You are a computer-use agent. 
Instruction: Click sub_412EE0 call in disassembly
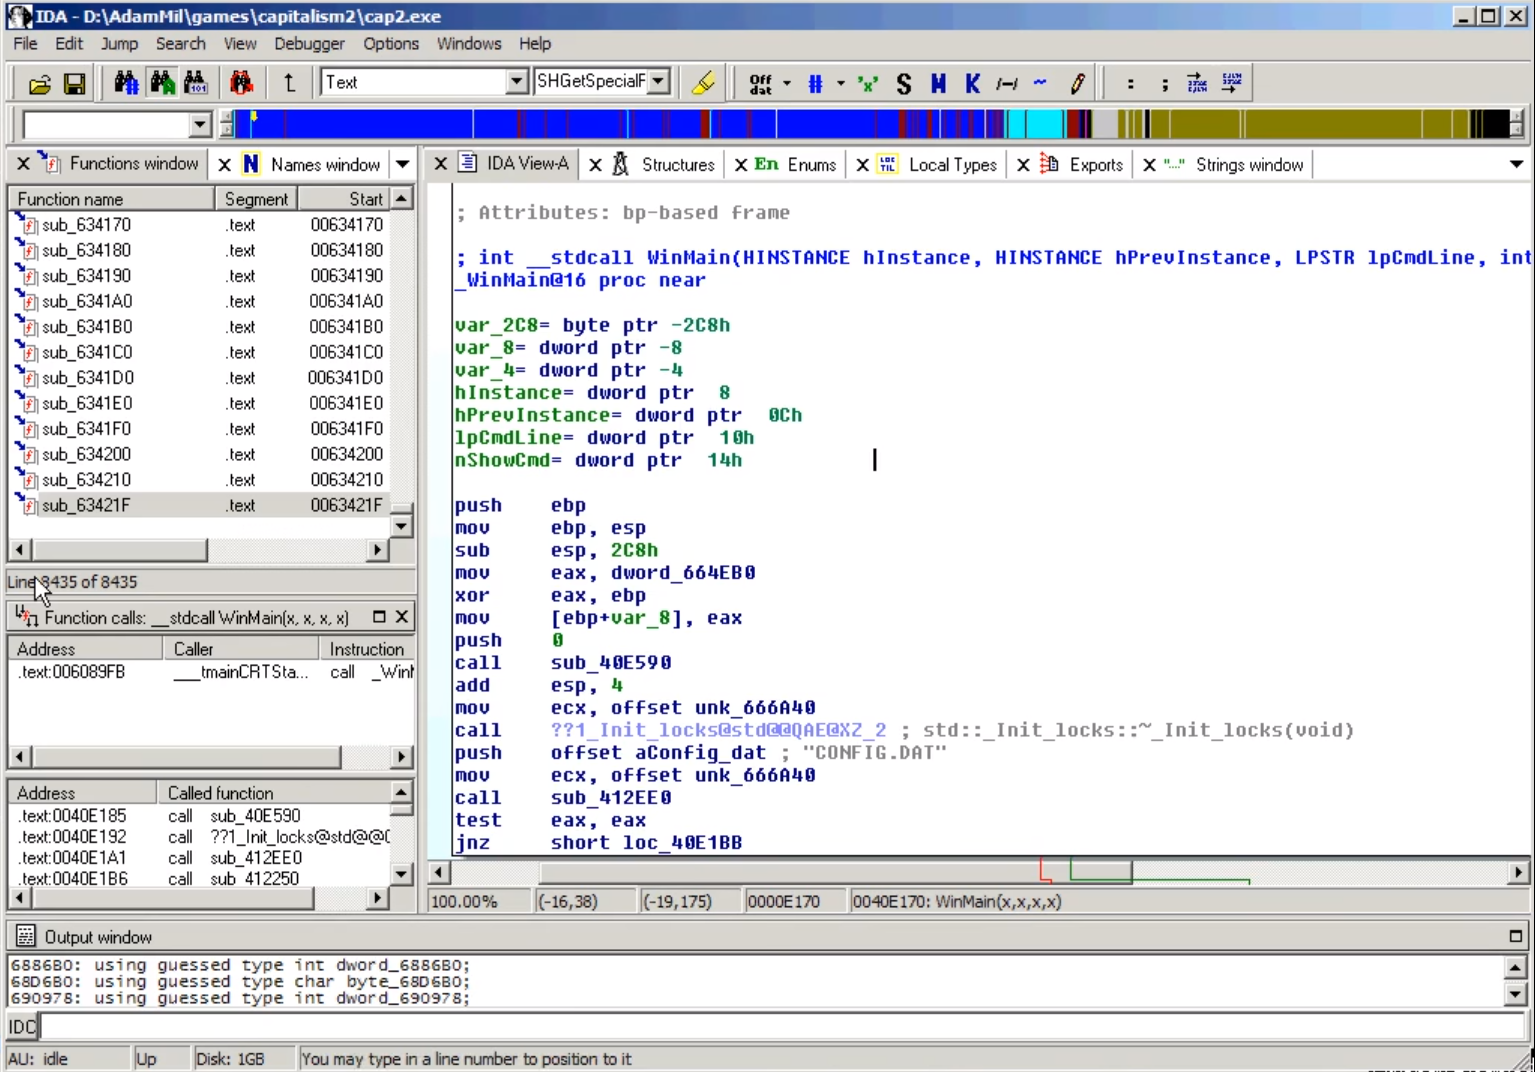pos(611,798)
